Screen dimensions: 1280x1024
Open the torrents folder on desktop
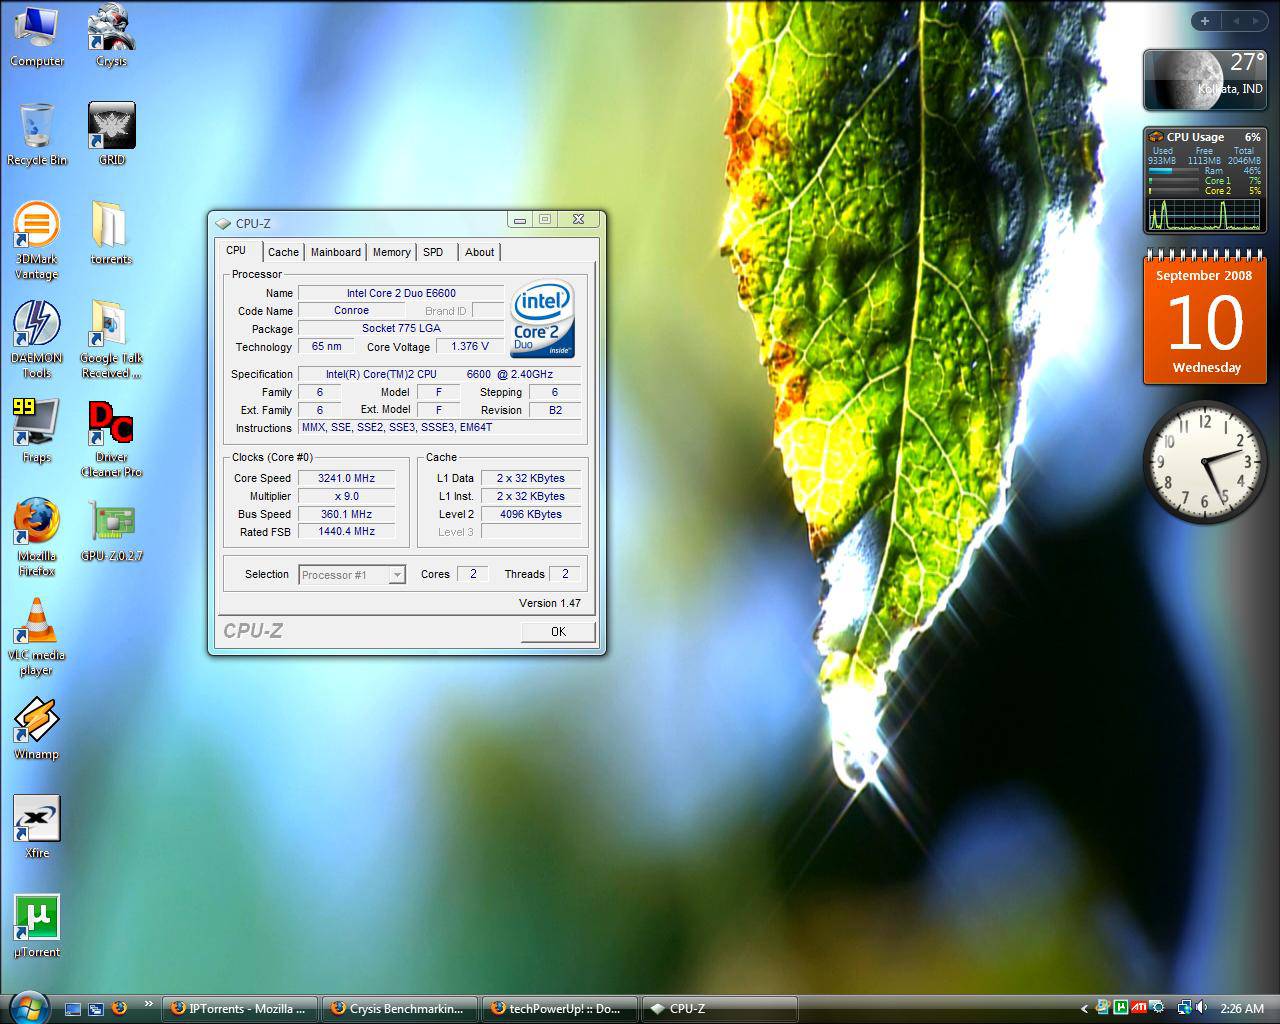tap(111, 233)
